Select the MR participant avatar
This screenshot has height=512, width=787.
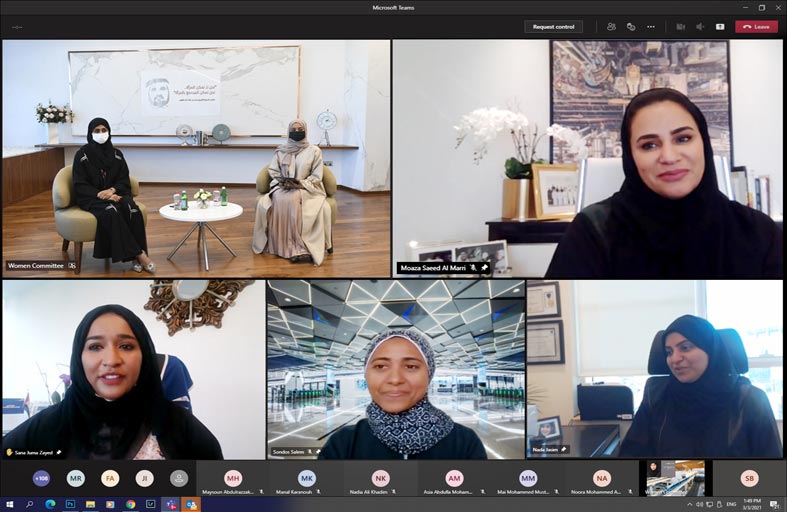tap(75, 478)
